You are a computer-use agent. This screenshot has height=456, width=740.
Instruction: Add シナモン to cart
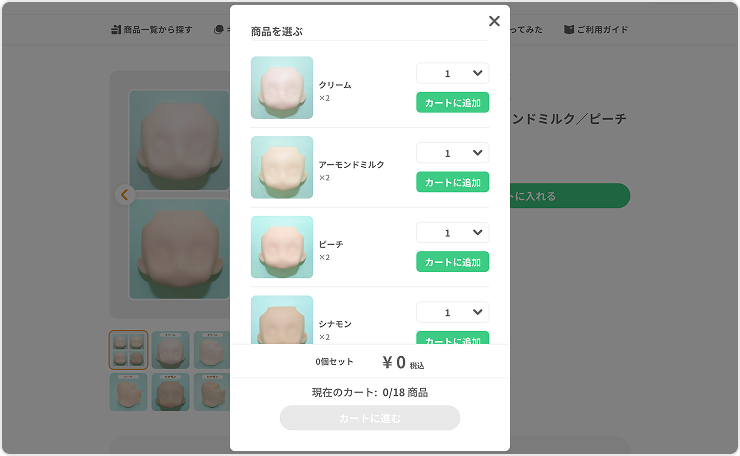[x=452, y=338]
